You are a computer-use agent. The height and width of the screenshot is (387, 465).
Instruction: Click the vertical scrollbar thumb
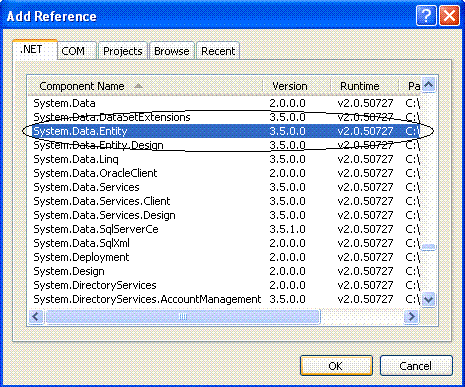[428, 247]
